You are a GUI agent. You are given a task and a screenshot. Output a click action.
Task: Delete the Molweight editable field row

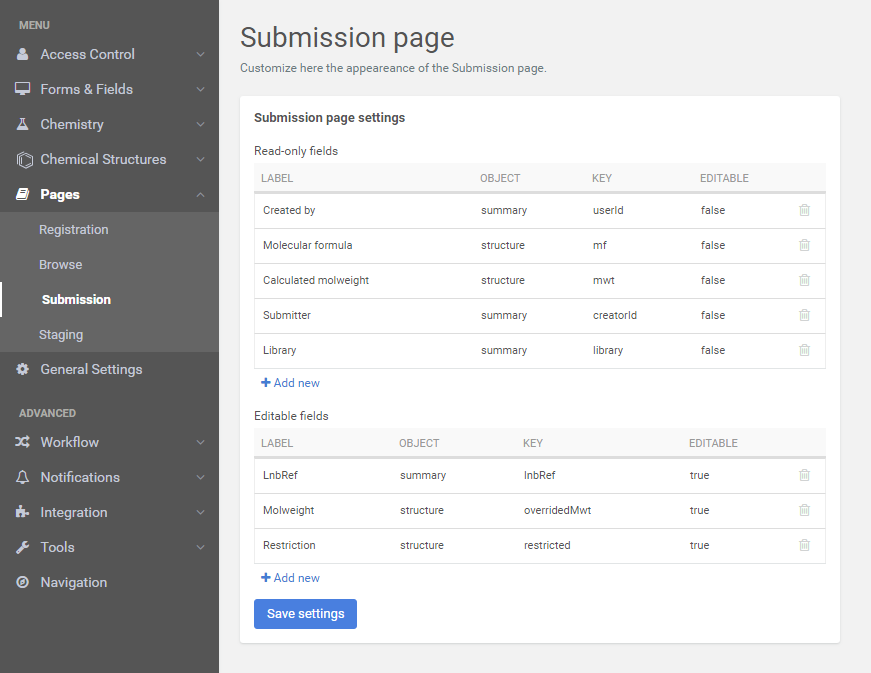tap(804, 510)
